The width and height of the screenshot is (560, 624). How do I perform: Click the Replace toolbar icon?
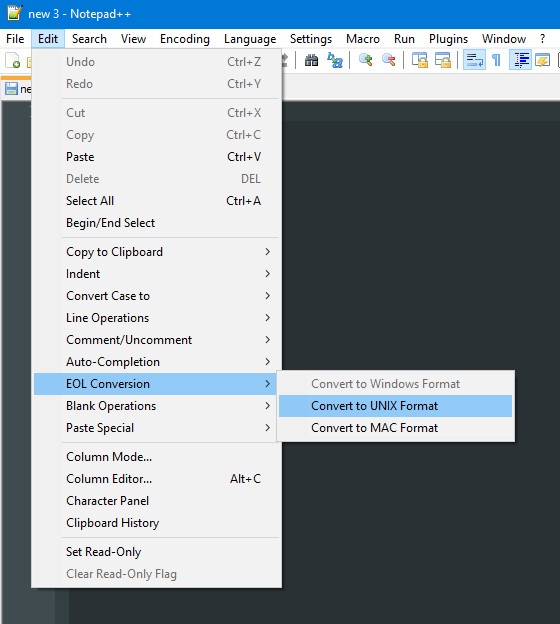(334, 60)
